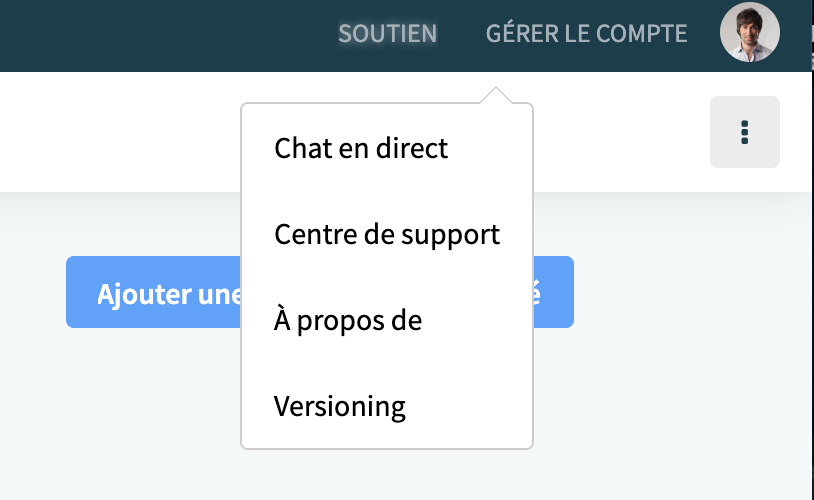This screenshot has height=500, width=814.
Task: Expand account management from GÉRER LE COMPTE
Action: coord(586,34)
